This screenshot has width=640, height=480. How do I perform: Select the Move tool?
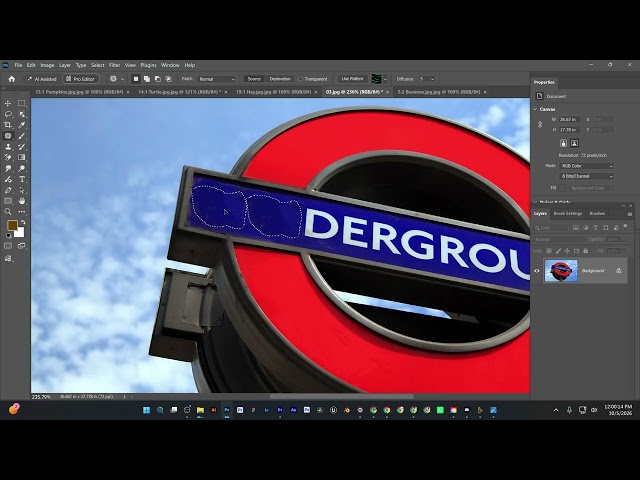8,103
